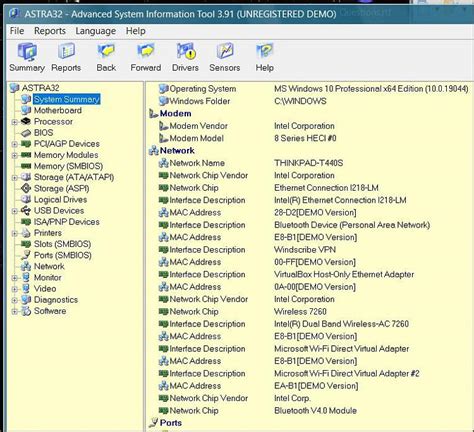Open the Reports menu

(50, 31)
